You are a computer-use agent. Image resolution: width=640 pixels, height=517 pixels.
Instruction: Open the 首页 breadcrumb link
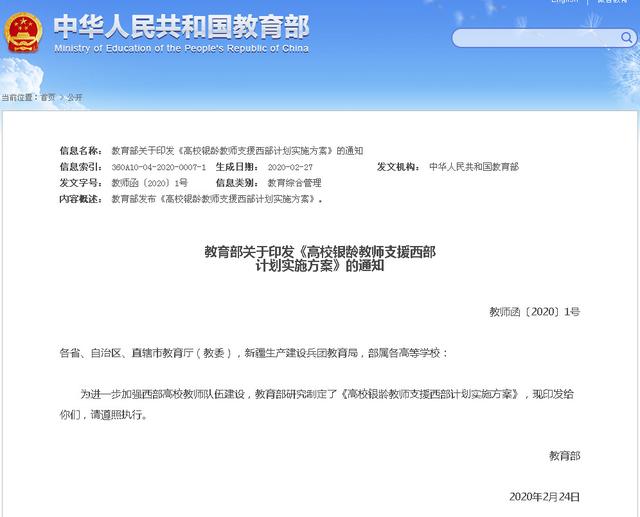[48, 97]
